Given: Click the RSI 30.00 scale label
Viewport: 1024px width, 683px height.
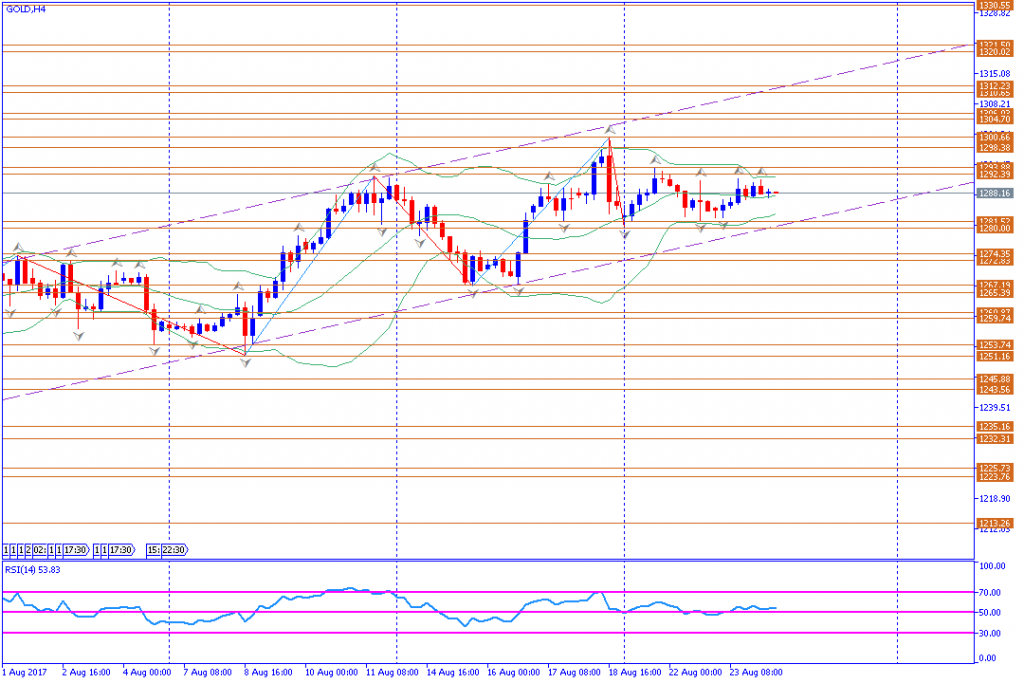Looking at the screenshot, I should click(x=990, y=633).
